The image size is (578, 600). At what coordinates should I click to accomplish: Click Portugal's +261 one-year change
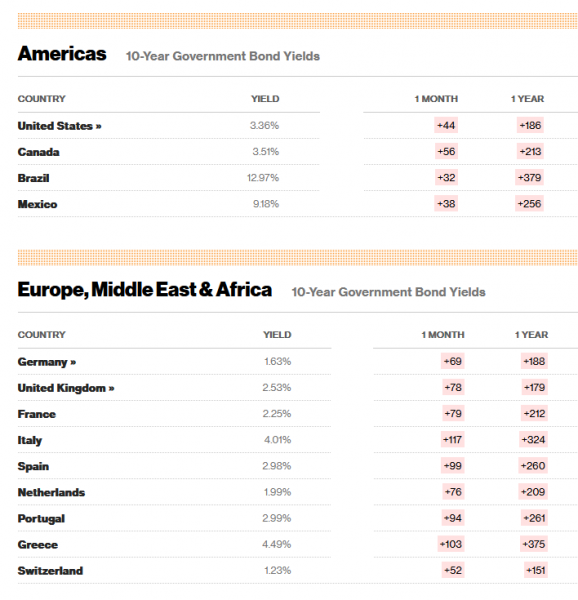pyautogui.click(x=534, y=518)
